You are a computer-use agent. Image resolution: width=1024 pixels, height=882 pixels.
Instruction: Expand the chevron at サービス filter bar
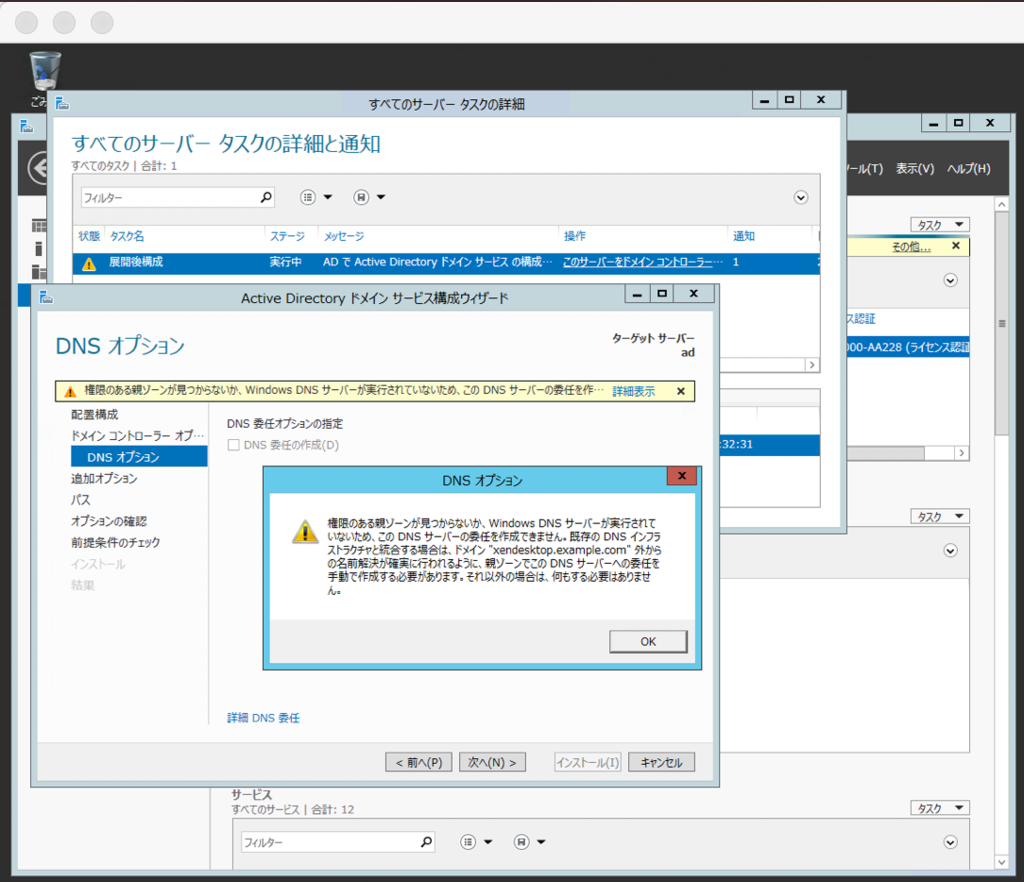click(x=950, y=842)
